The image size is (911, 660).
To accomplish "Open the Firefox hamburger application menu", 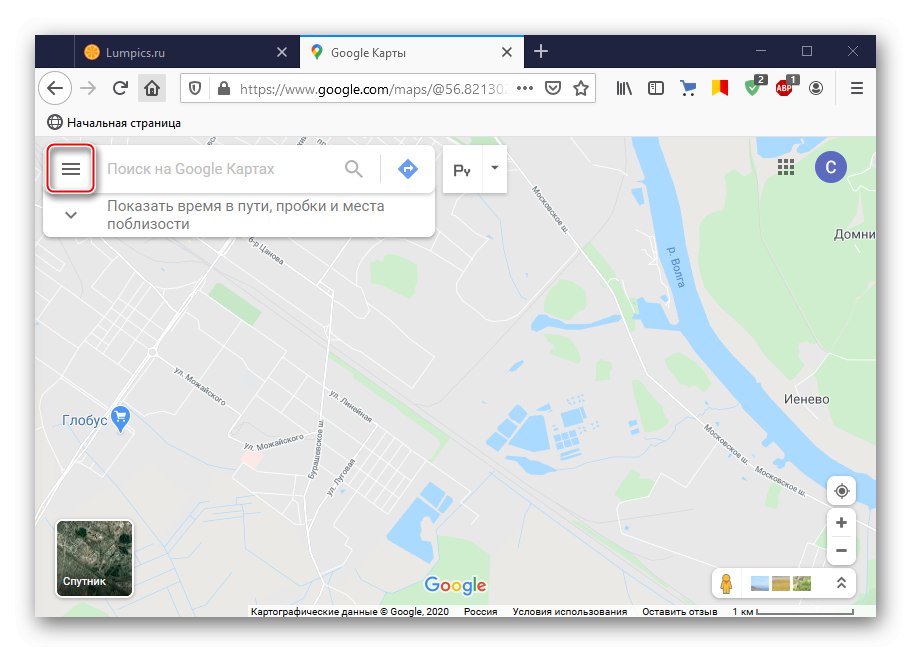I will click(x=856, y=88).
